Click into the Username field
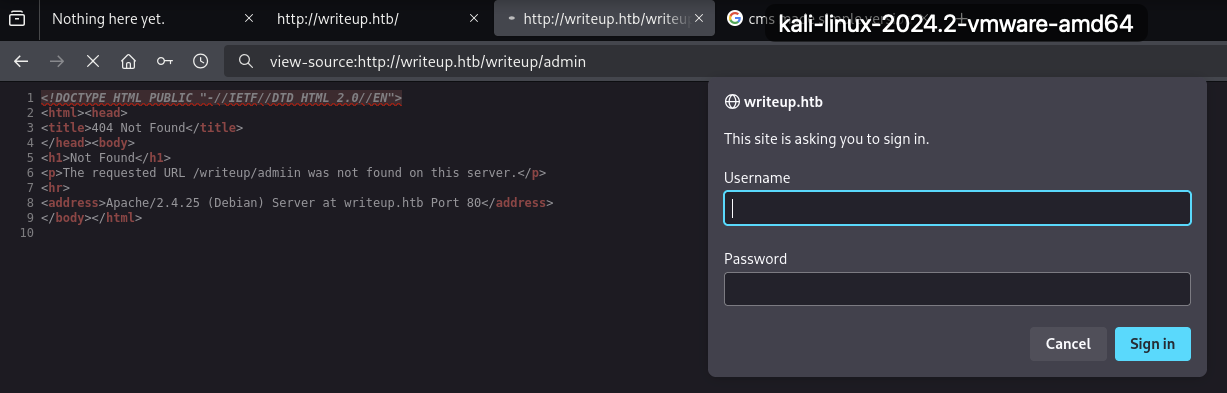This screenshot has height=393, width=1227. [957, 208]
